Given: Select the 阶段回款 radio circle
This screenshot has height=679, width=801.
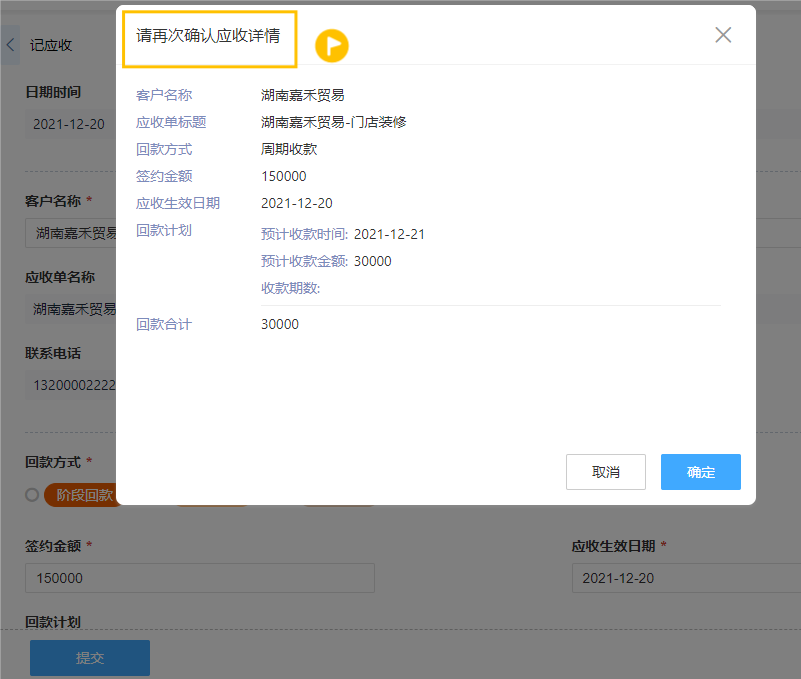Looking at the screenshot, I should [x=32, y=495].
